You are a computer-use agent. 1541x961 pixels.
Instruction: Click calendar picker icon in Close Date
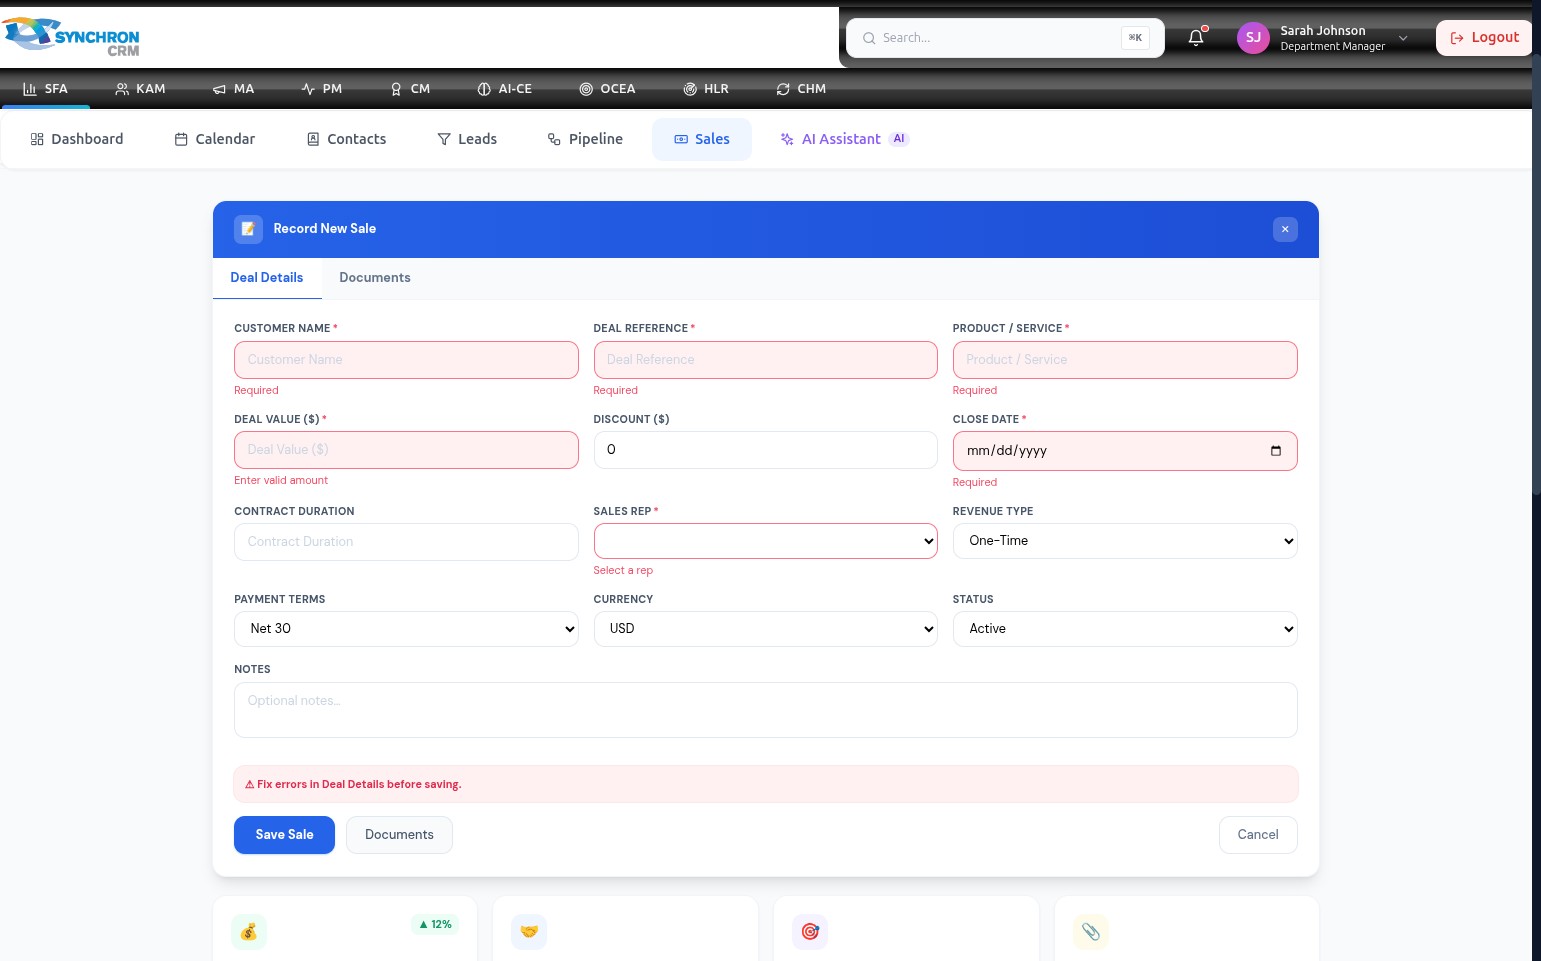click(x=1275, y=451)
